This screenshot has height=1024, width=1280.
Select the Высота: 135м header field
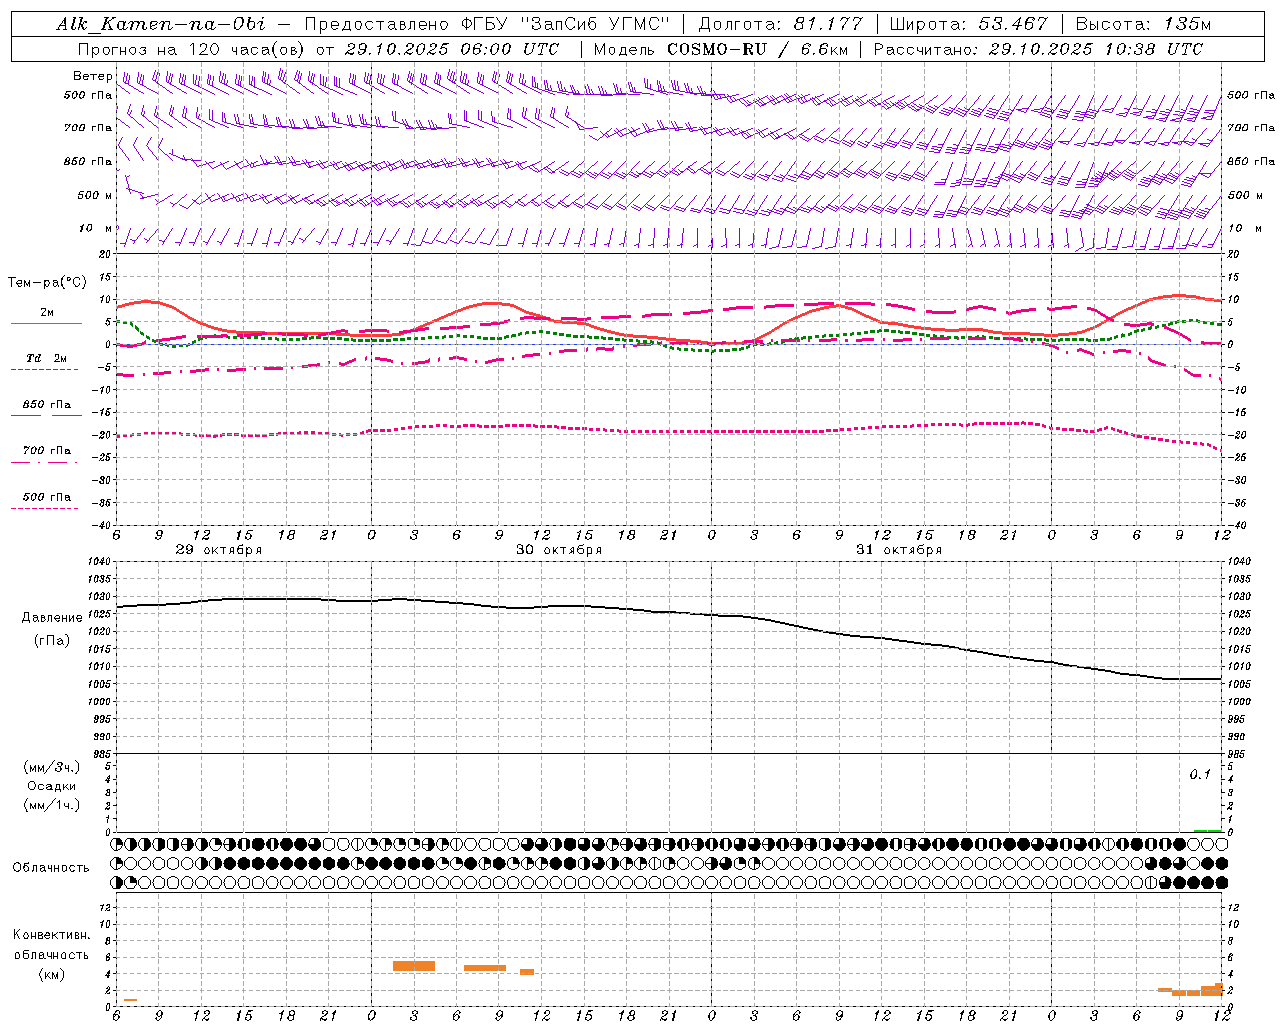coord(1143,24)
